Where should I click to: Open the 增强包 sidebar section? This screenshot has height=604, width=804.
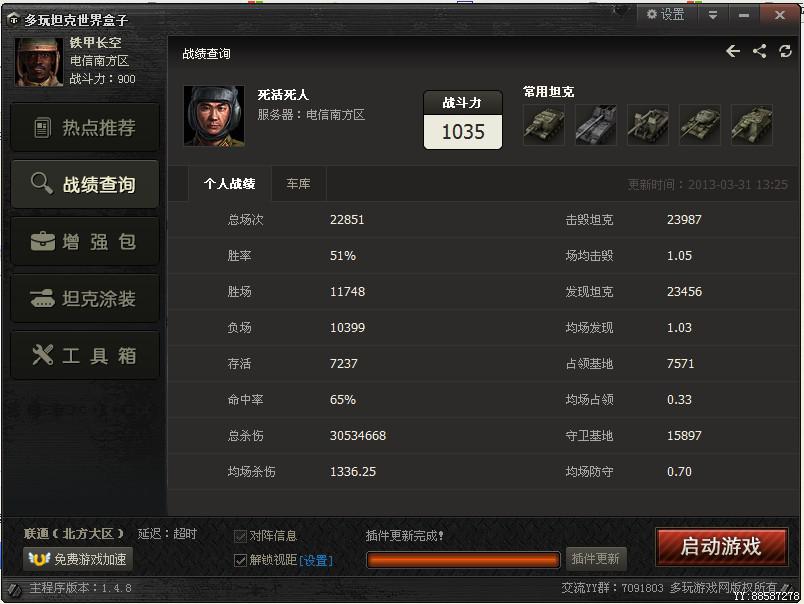(x=85, y=241)
